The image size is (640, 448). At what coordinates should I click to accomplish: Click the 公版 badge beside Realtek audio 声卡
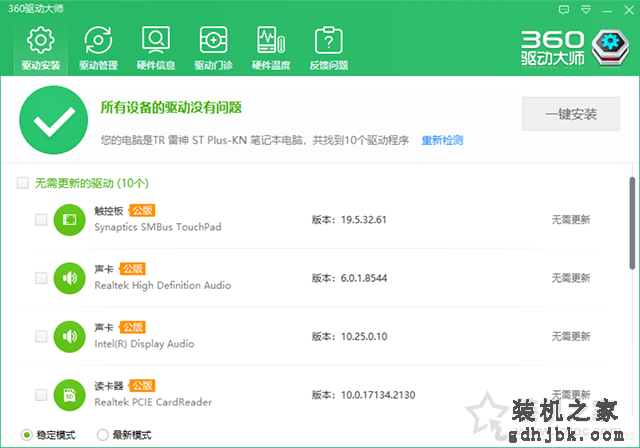(133, 269)
